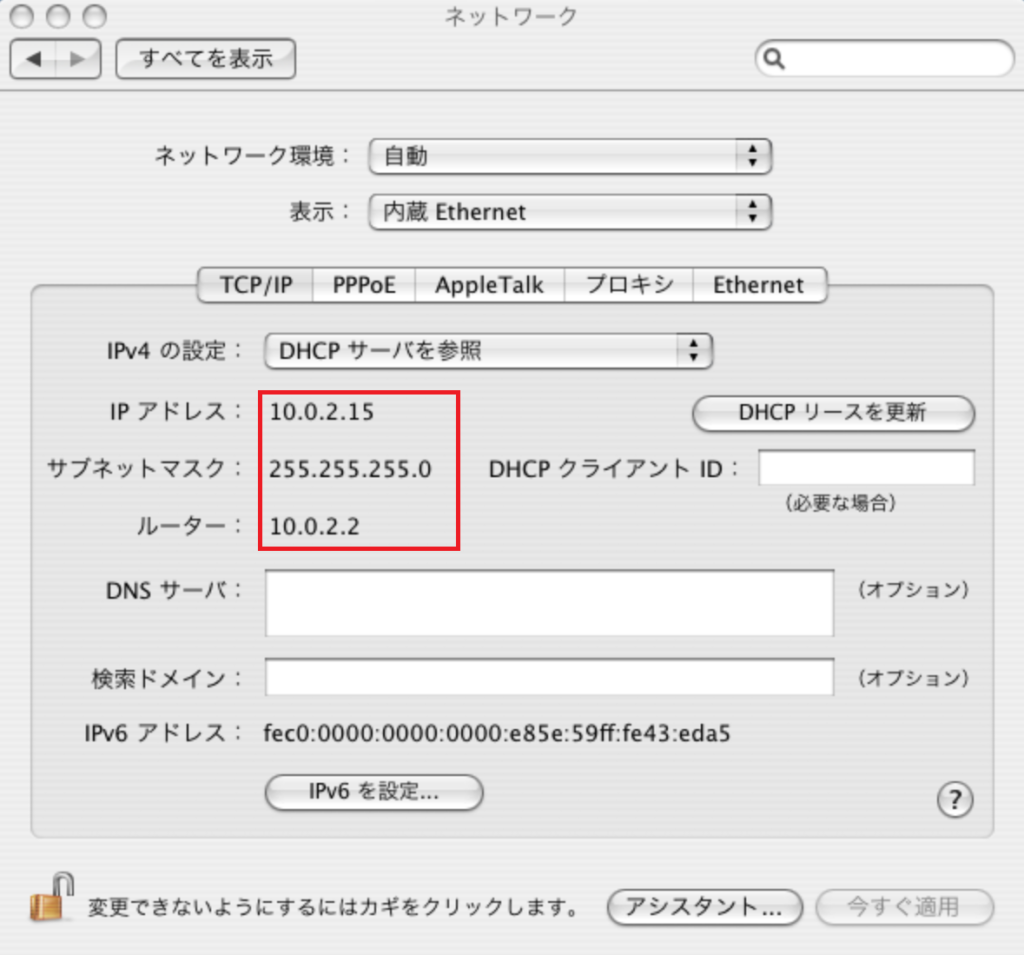Click the アシスタント... button

[705, 907]
